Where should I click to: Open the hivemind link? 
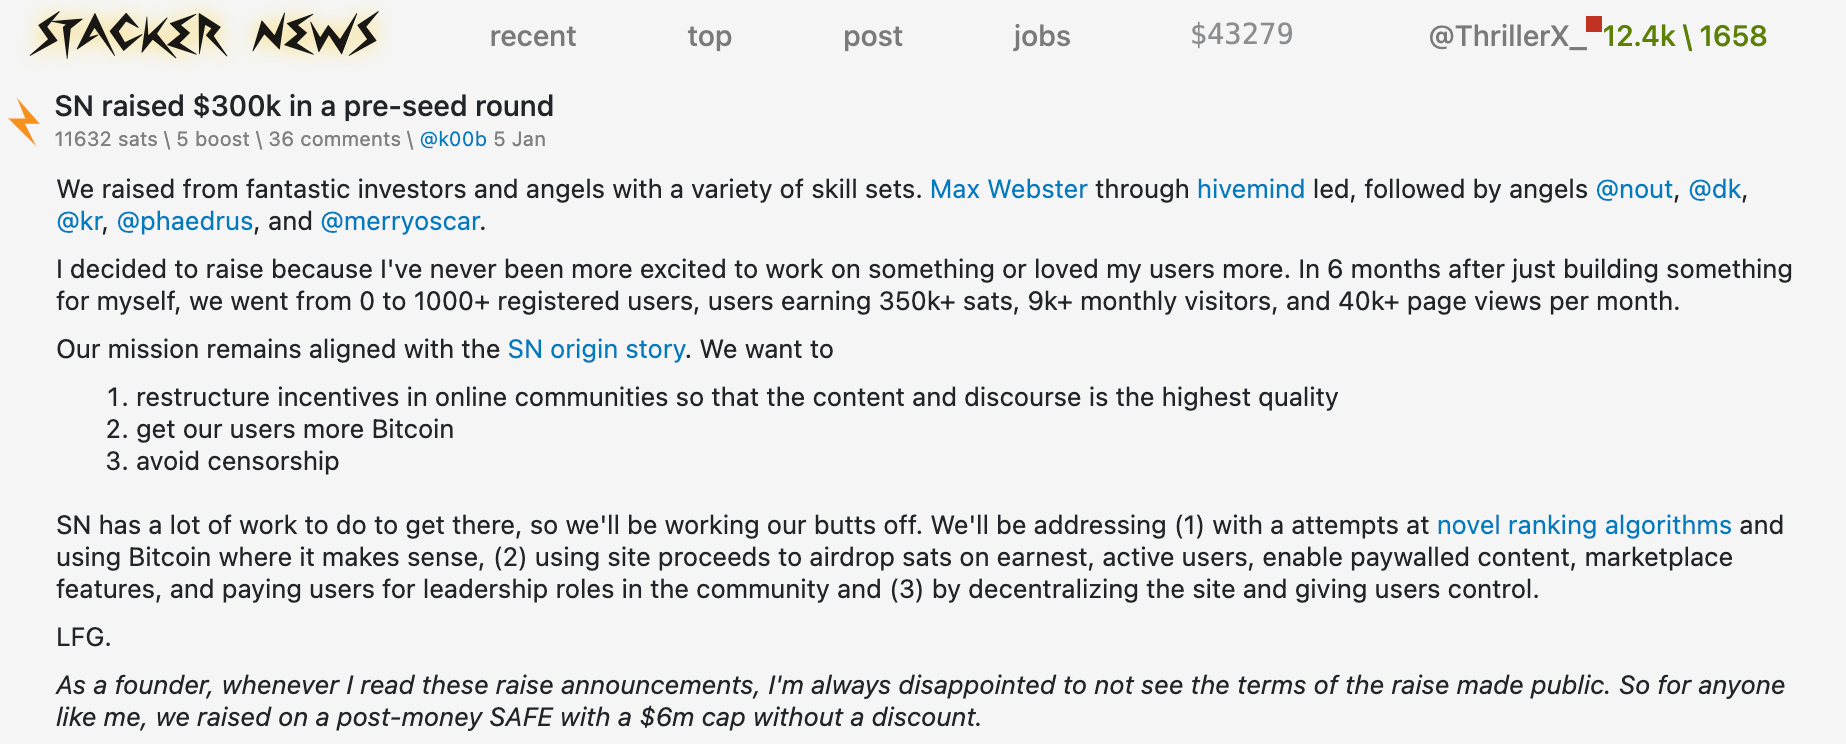(x=1250, y=189)
